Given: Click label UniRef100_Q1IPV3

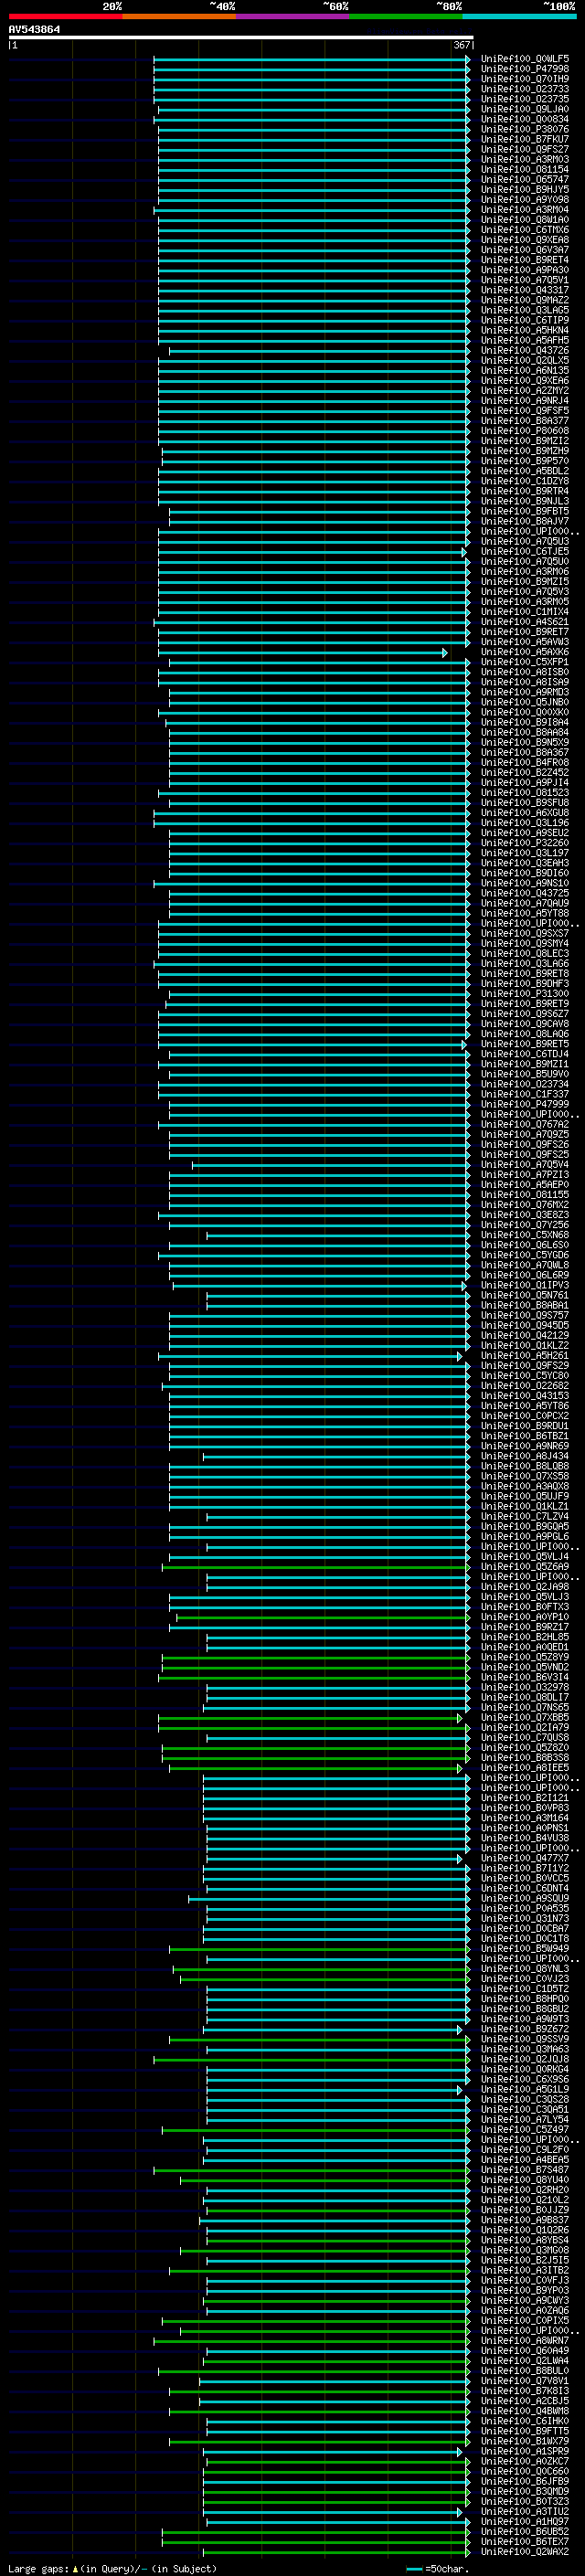Looking at the screenshot, I should (525, 1285).
